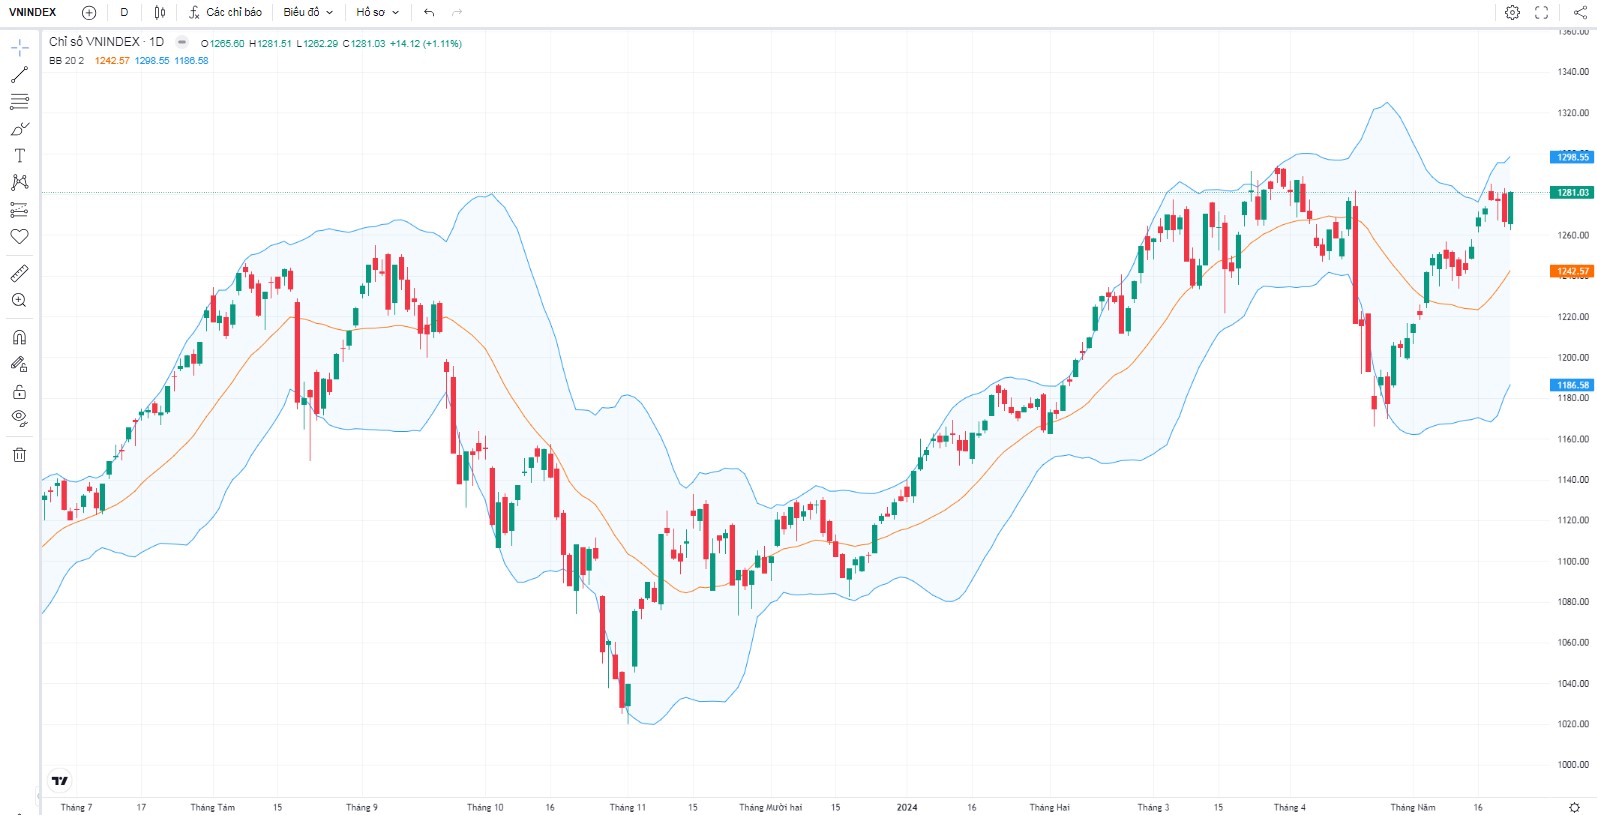Image resolution: width=1597 pixels, height=815 pixels.
Task: Click the Tháng 9 time axis label
Action: pyautogui.click(x=361, y=807)
